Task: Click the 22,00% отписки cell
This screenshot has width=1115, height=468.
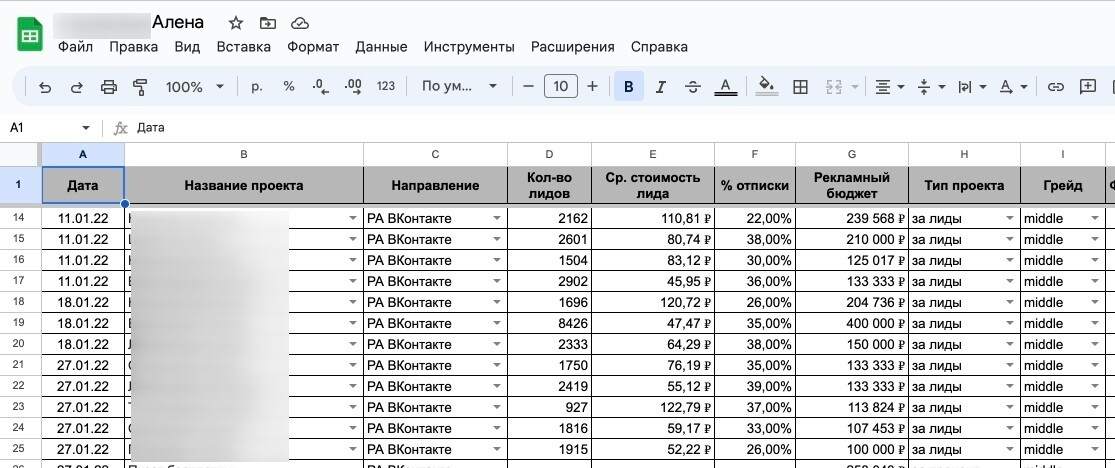Action: (754, 218)
